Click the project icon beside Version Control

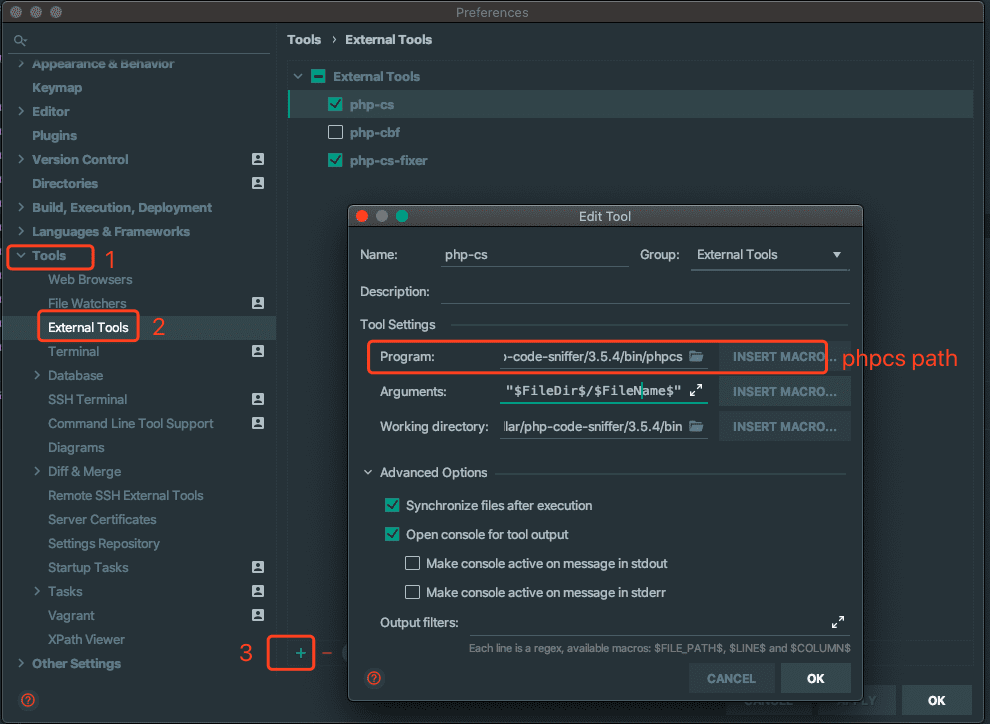click(258, 159)
